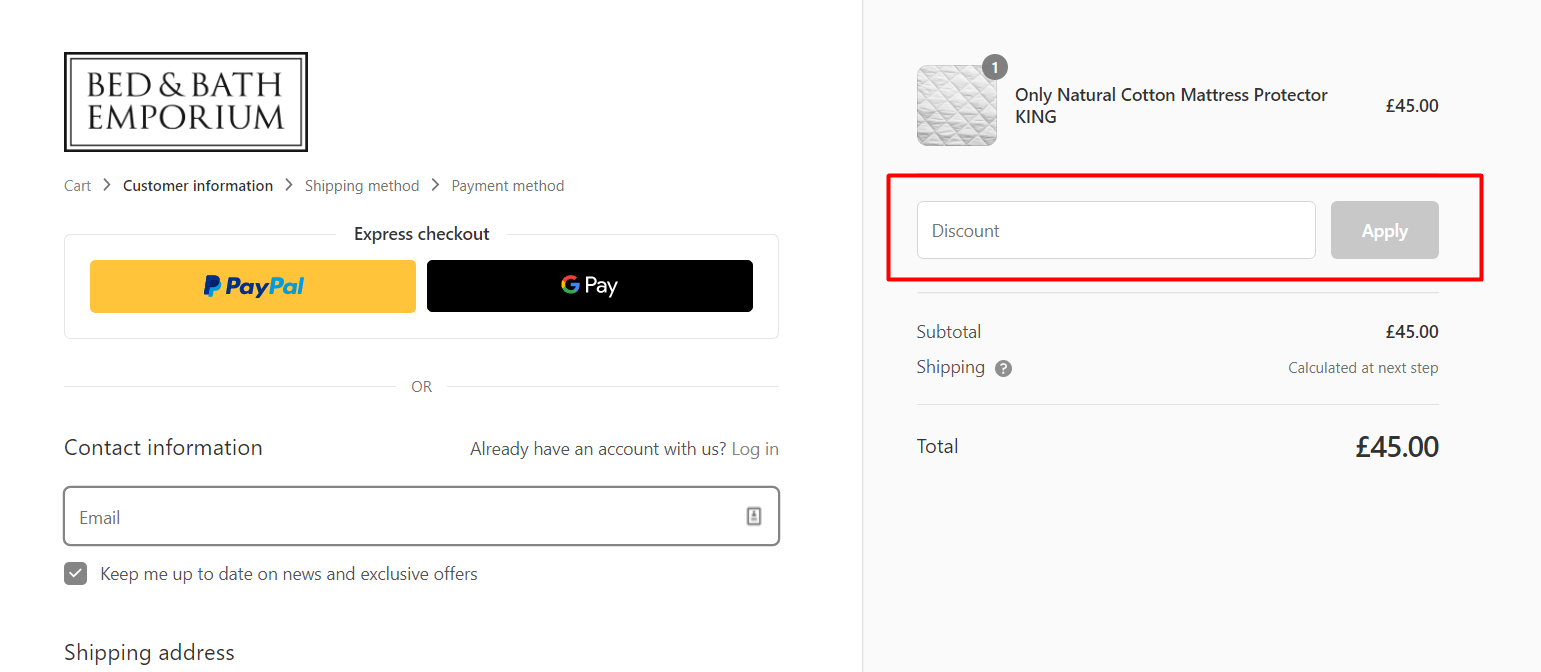Screen dimensions: 1541x672
Task: Click the shipping help question mark icon
Action: [1004, 368]
